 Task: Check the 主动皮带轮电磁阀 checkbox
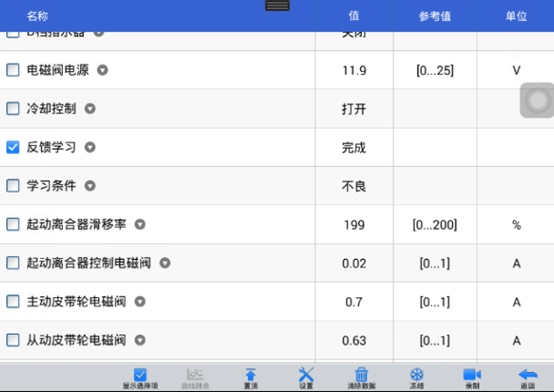[13, 302]
